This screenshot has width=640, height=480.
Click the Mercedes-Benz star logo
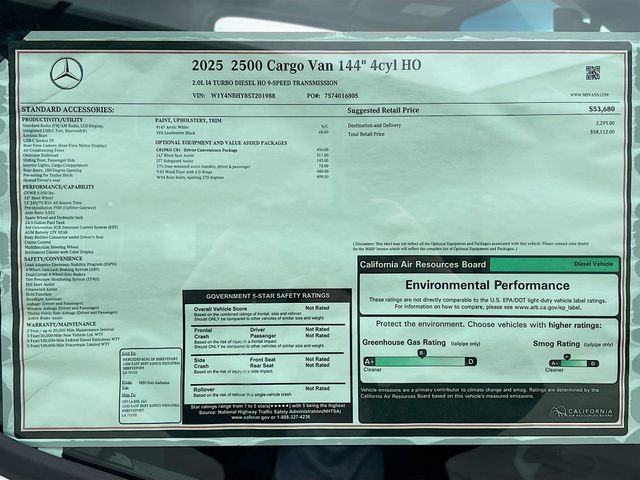point(67,73)
